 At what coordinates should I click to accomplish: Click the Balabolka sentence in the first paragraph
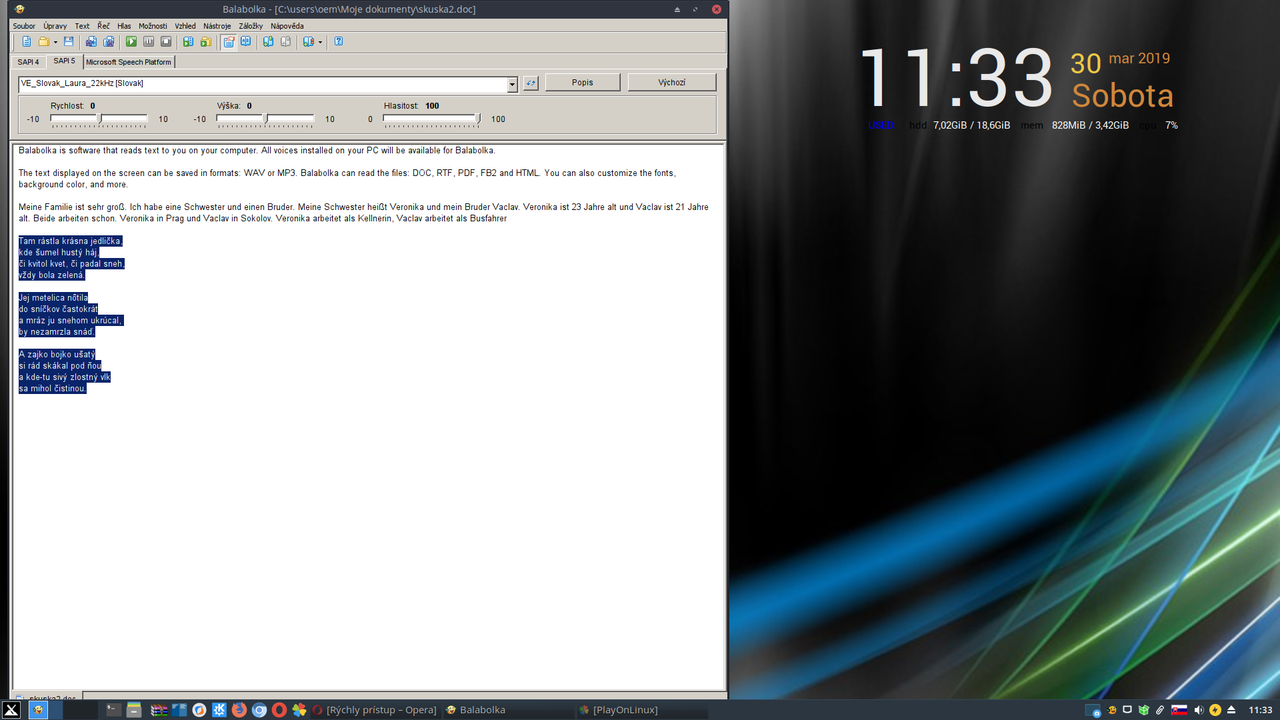[x=138, y=150]
